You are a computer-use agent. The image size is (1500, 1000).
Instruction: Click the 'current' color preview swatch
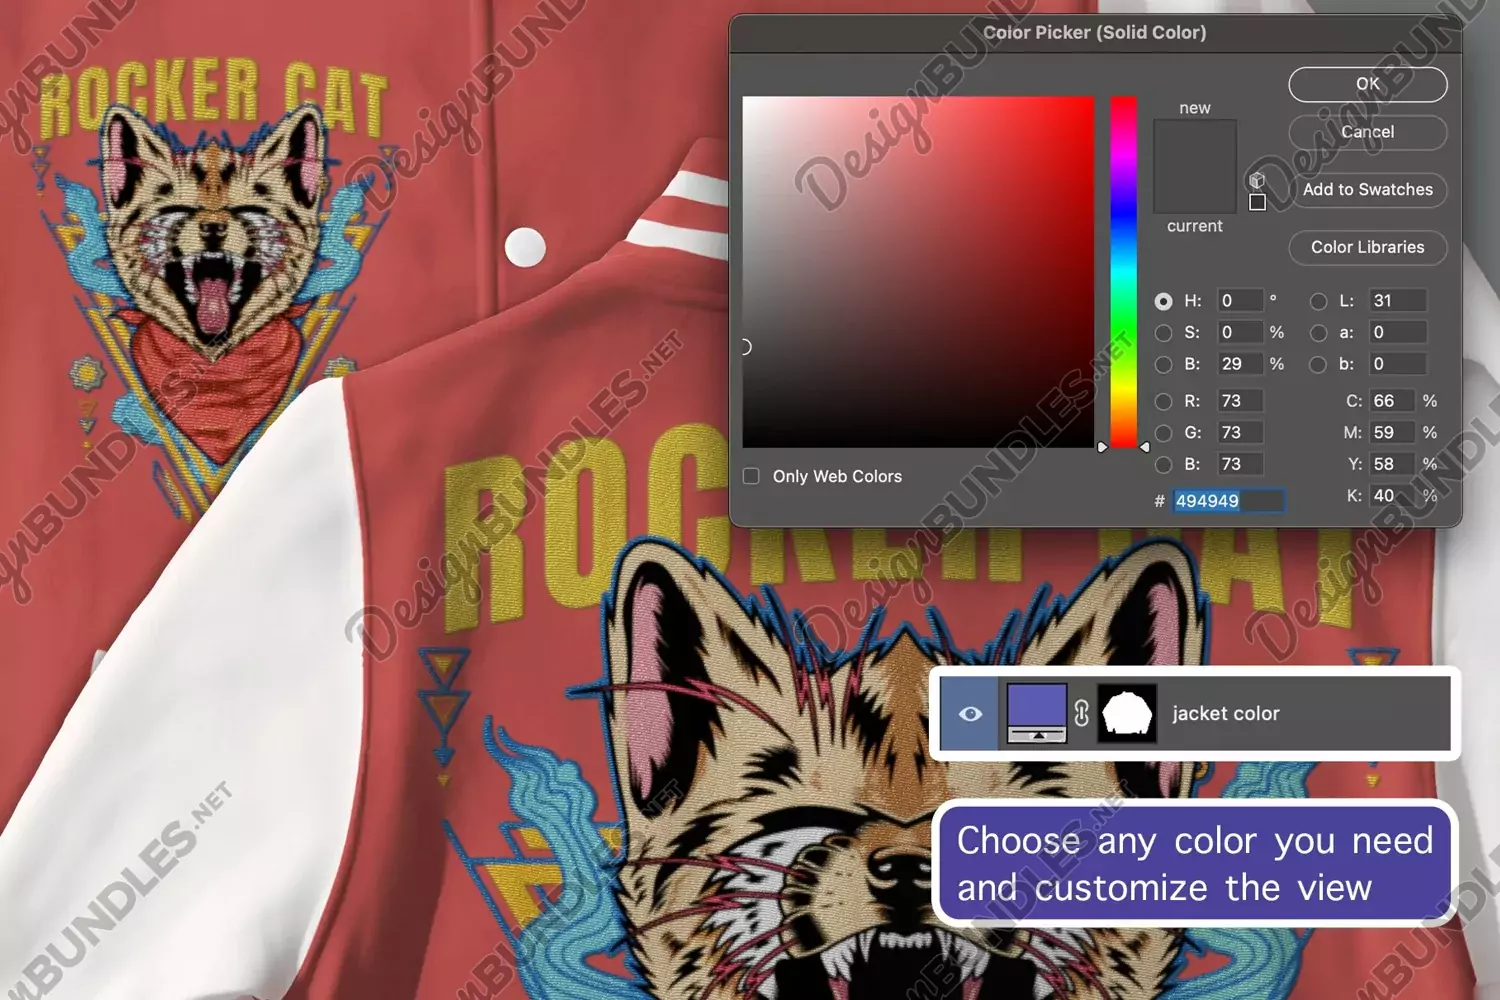pos(1195,190)
